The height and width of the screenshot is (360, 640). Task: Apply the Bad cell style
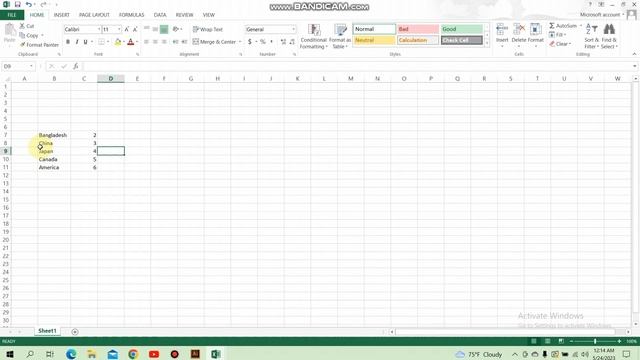pos(418,29)
